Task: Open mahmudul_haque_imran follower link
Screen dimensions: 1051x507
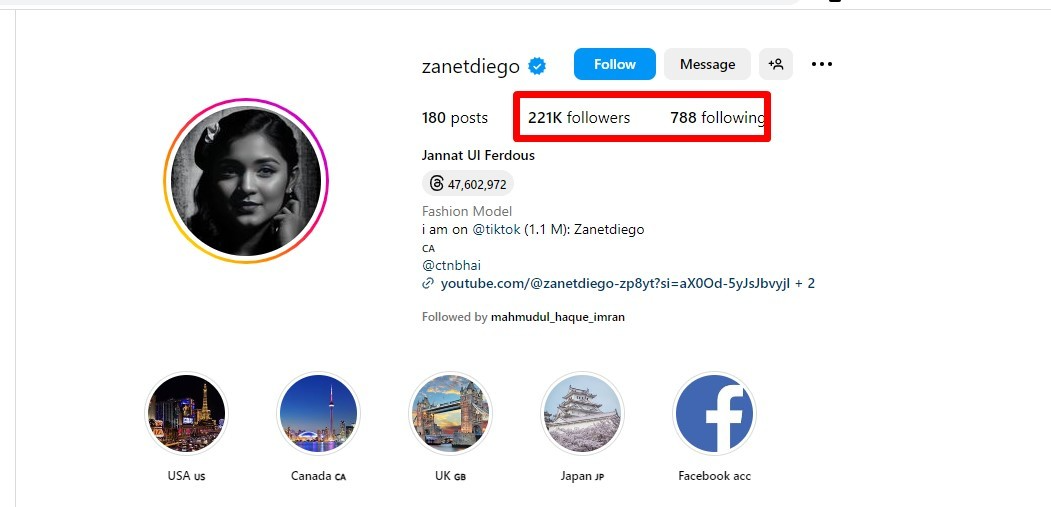Action: tap(558, 317)
